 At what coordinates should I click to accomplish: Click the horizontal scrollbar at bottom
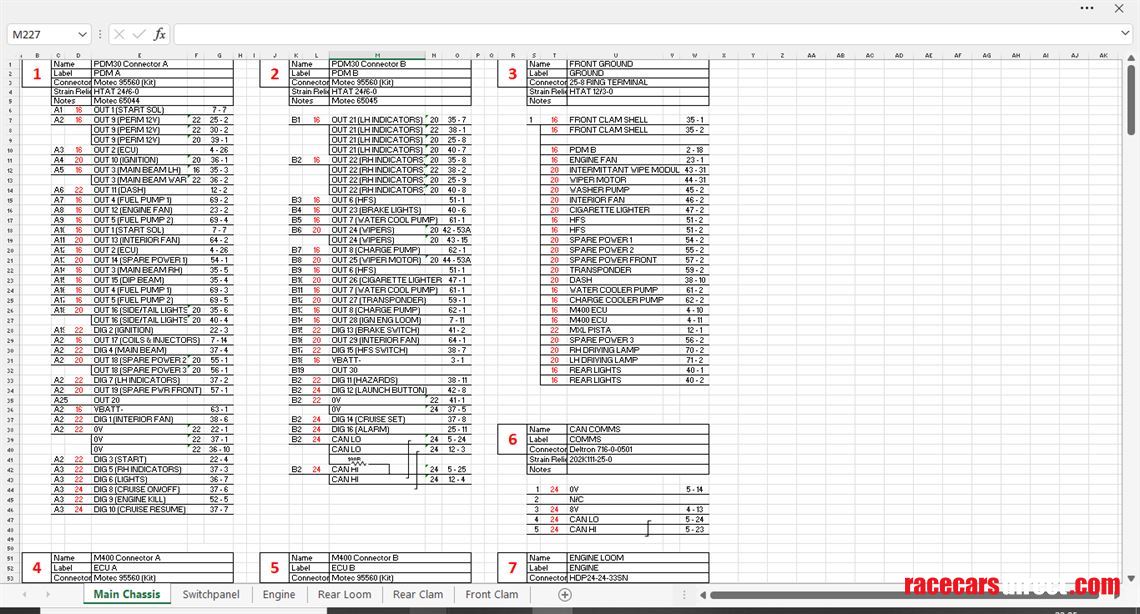point(900,595)
